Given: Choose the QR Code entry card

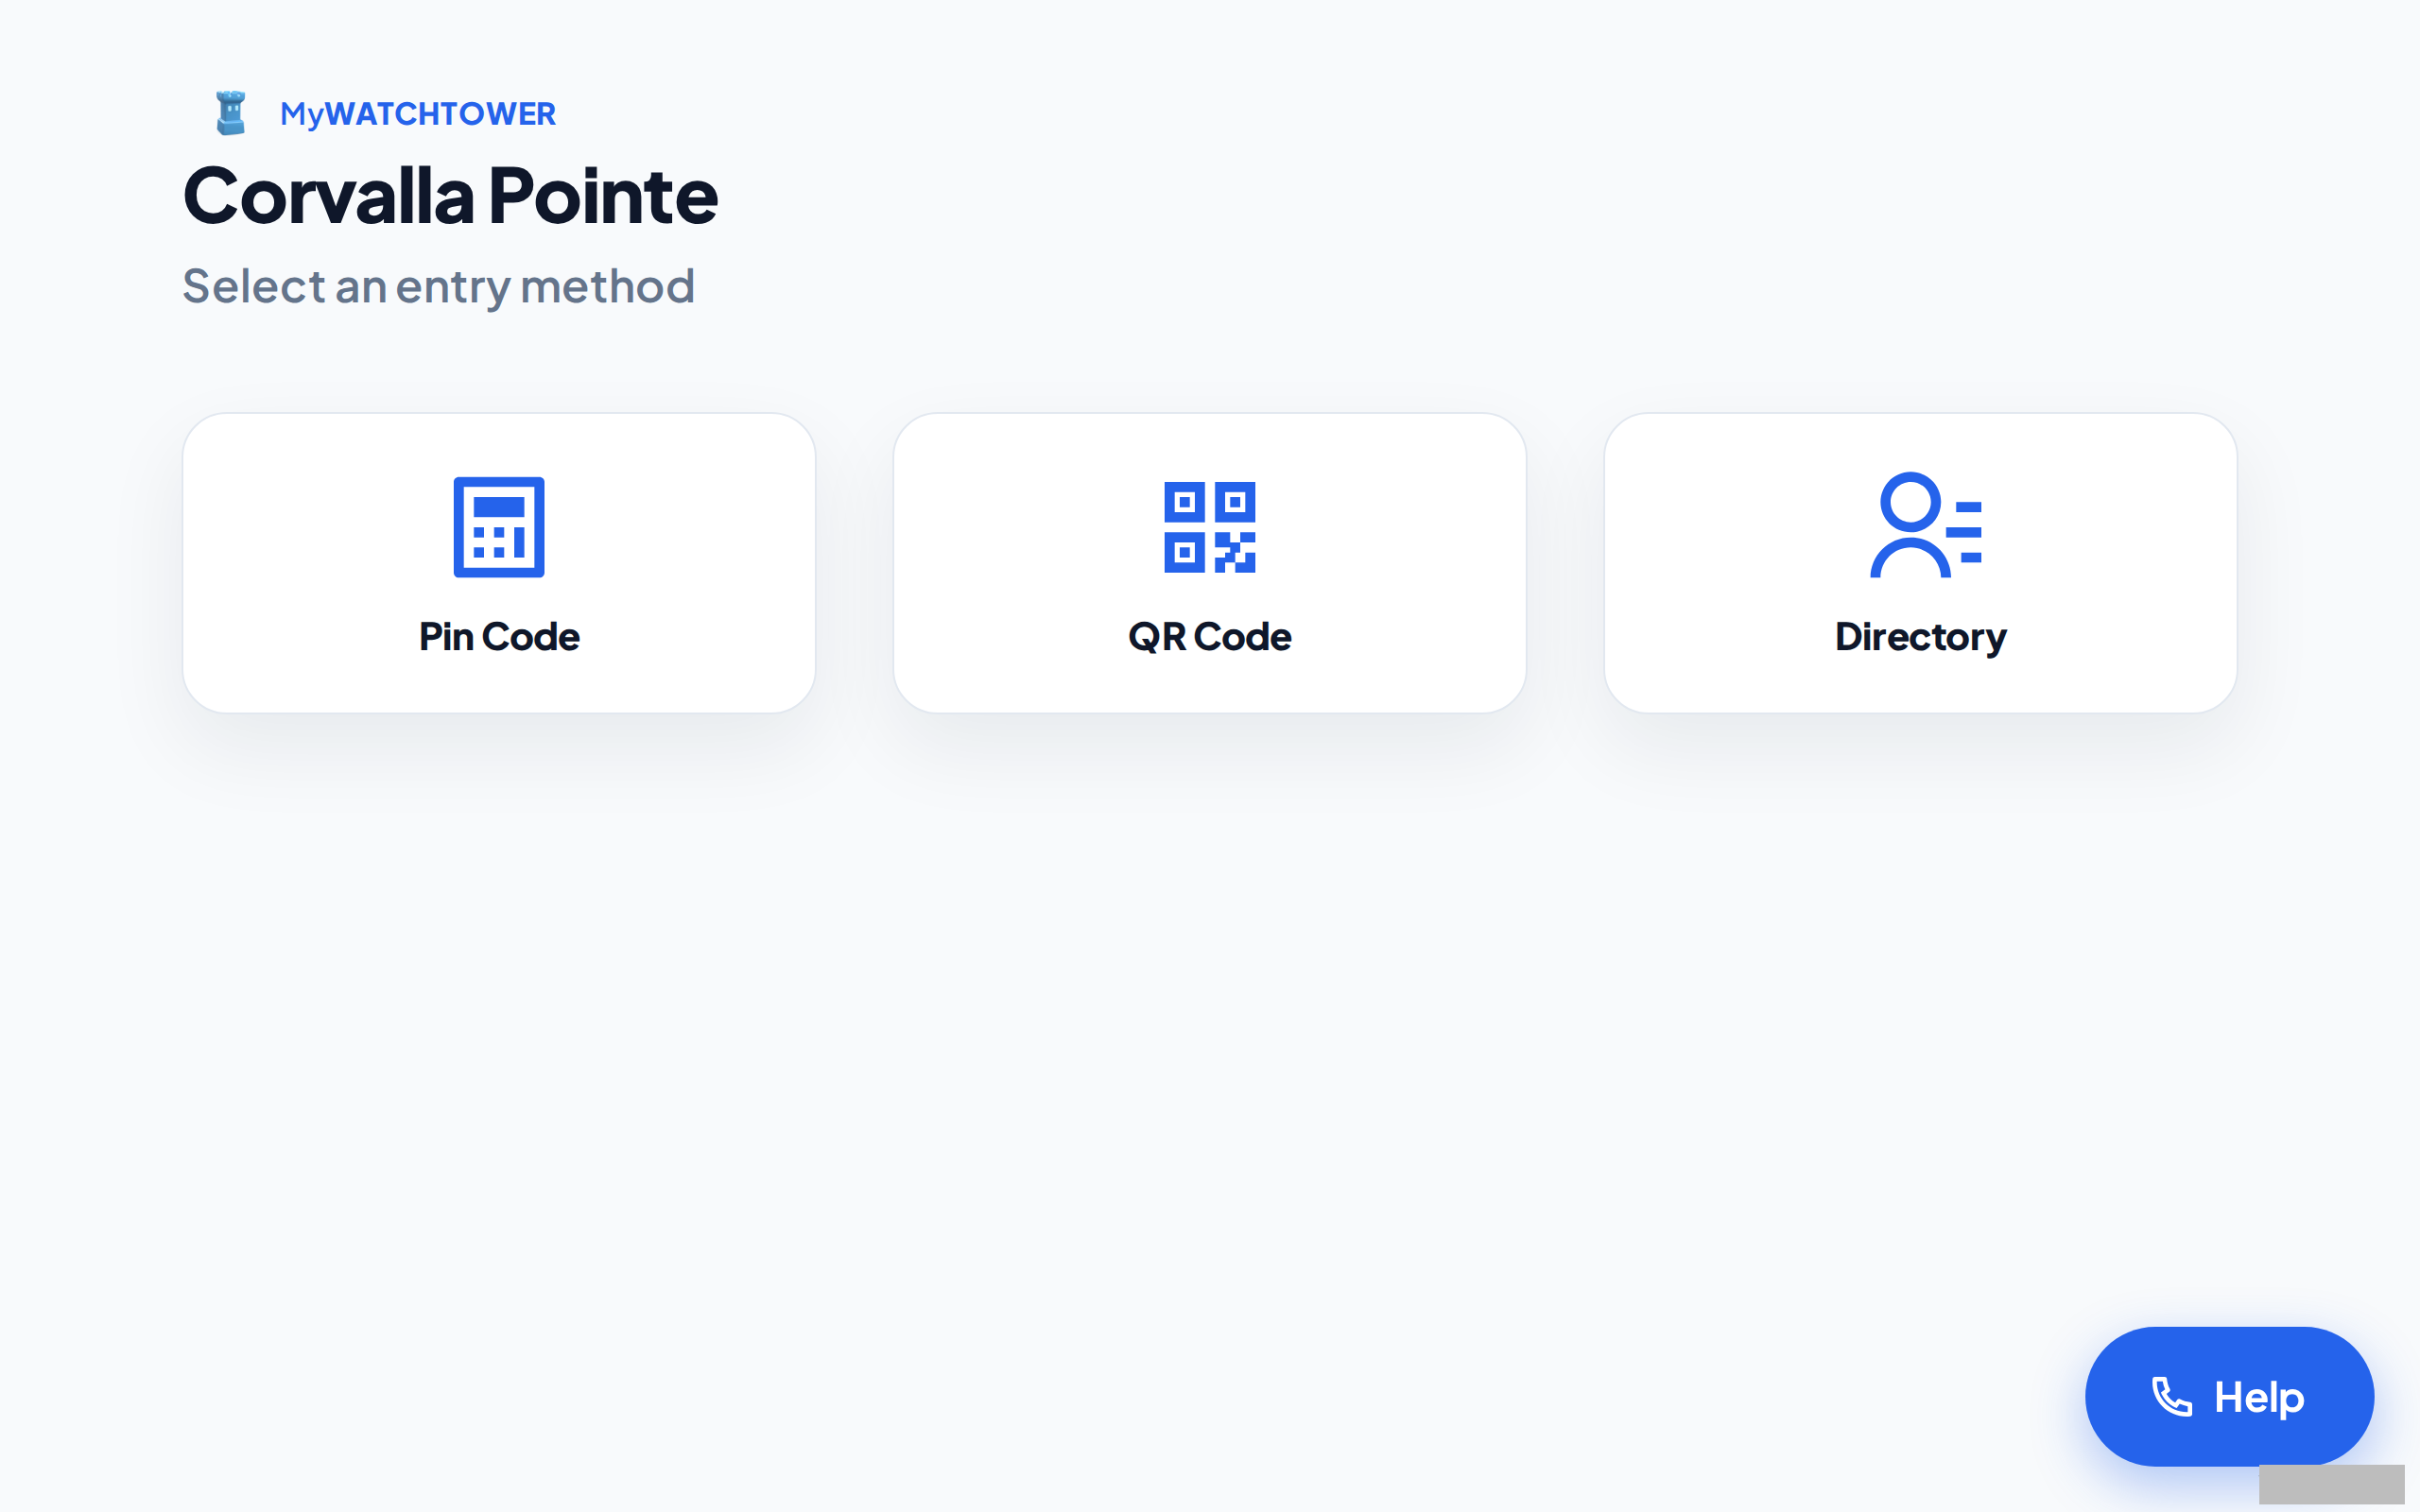Looking at the screenshot, I should (x=1210, y=563).
